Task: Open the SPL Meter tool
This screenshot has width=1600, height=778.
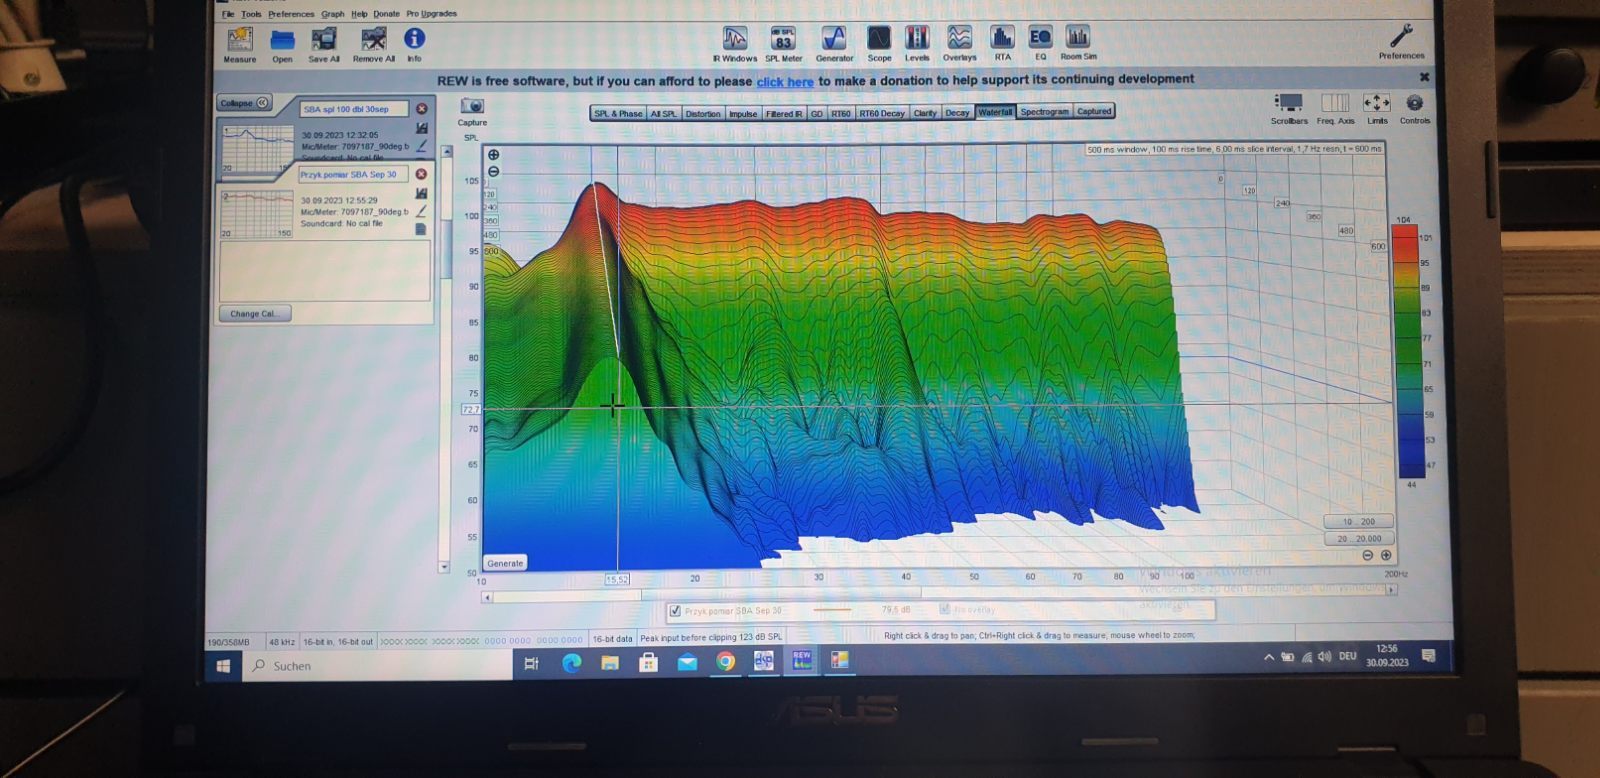Action: pos(784,38)
